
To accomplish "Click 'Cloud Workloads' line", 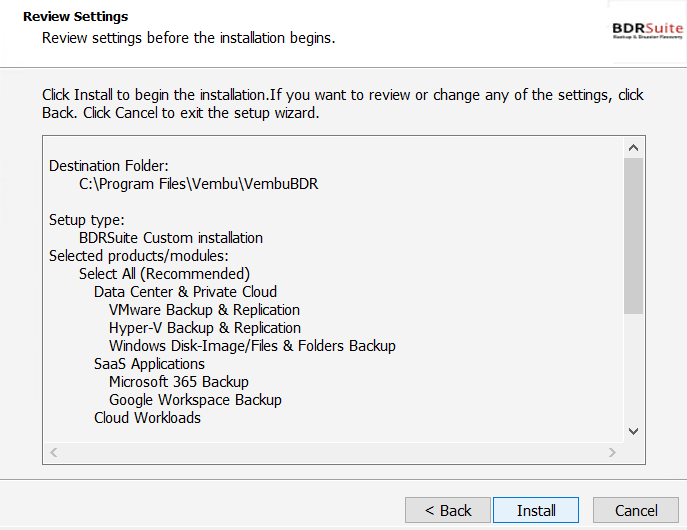I will [x=147, y=418].
